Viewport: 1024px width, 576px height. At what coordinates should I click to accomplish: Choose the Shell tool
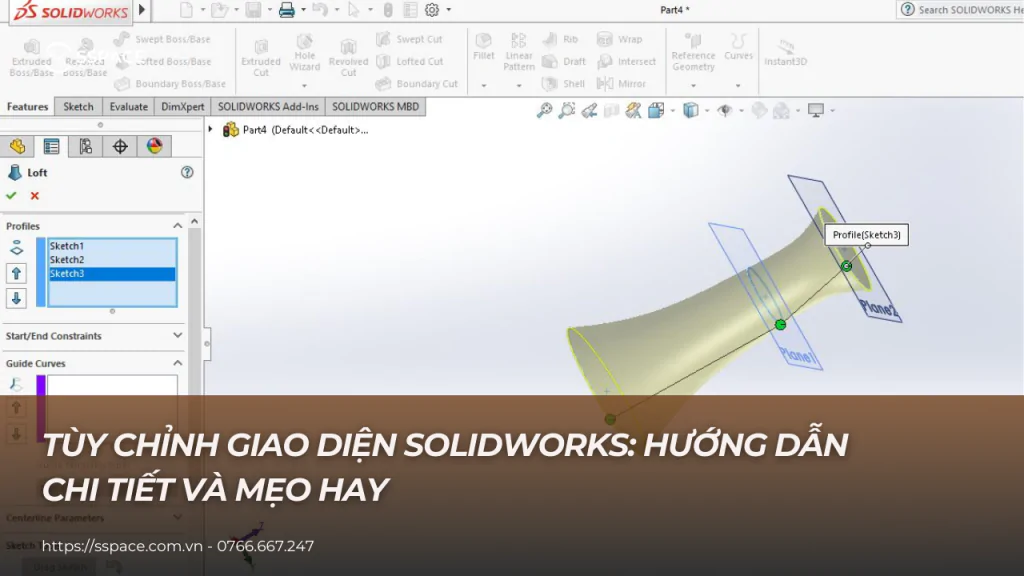(563, 84)
